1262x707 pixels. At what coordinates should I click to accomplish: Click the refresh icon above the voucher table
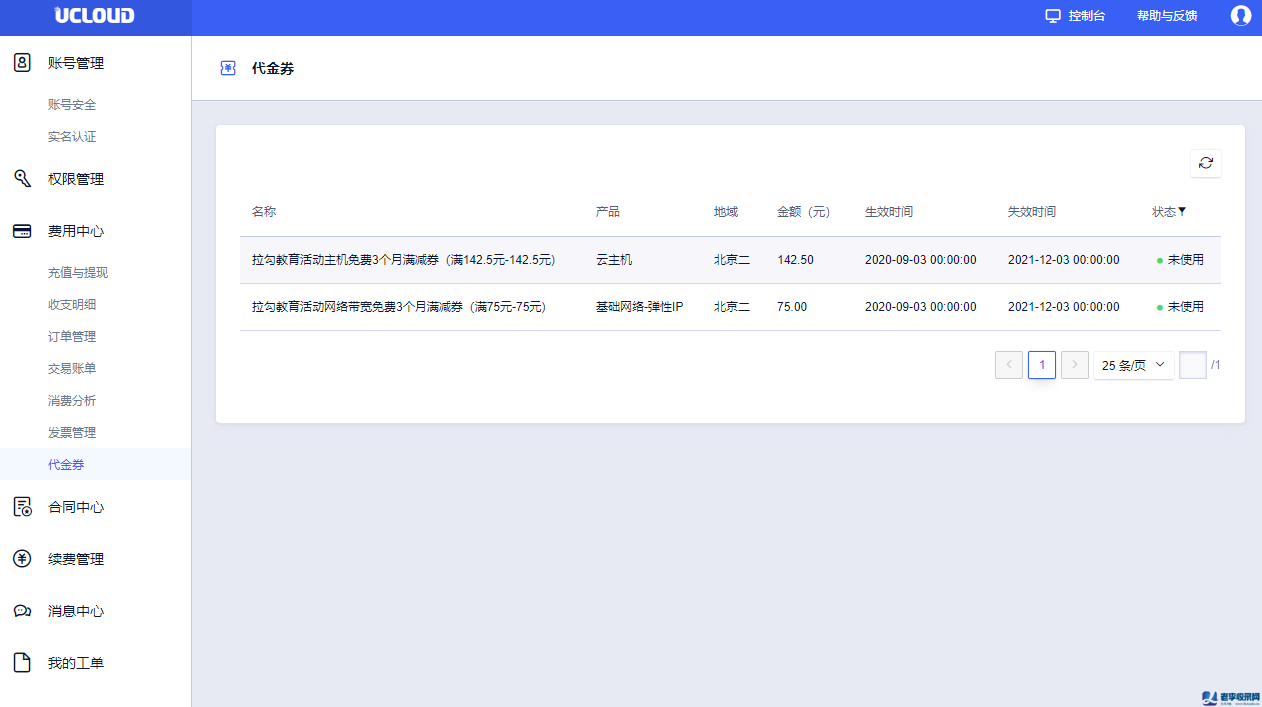point(1205,163)
